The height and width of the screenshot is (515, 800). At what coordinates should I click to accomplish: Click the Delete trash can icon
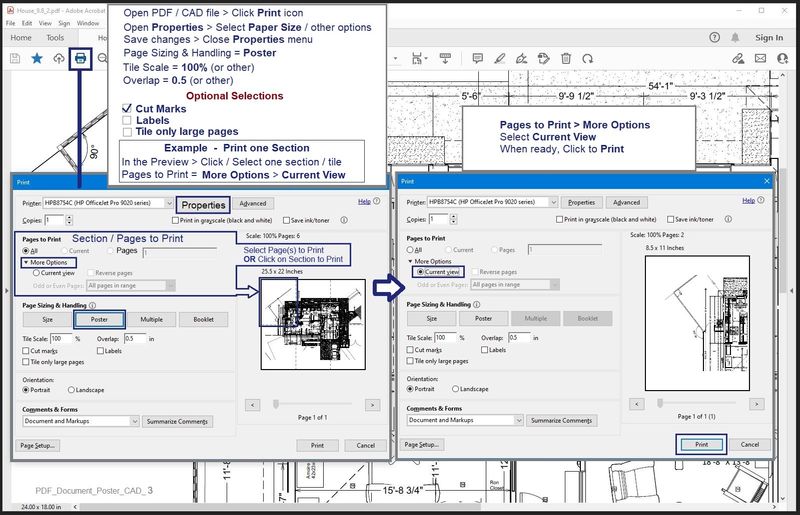566,59
